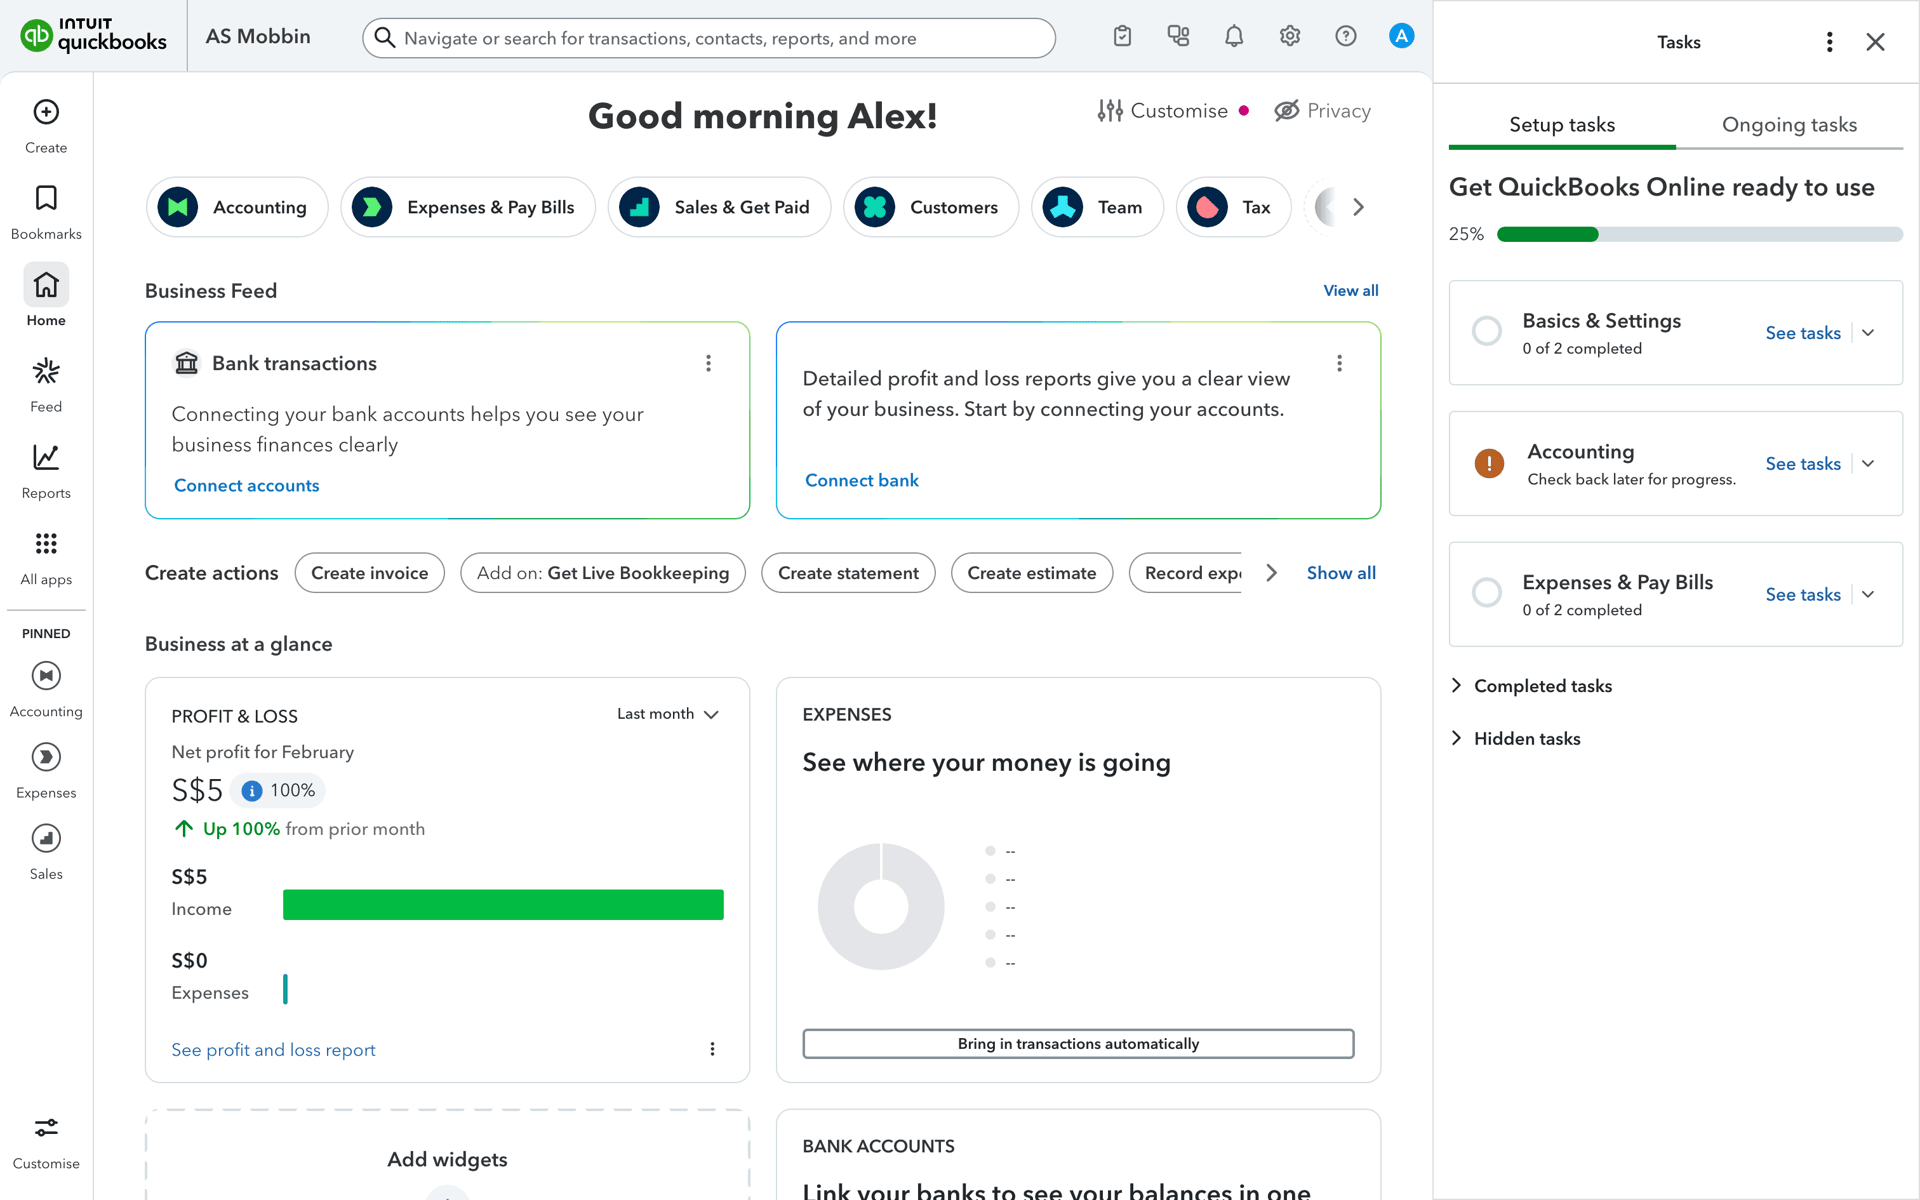
Task: Switch to Ongoing tasks tab
Action: (1789, 125)
